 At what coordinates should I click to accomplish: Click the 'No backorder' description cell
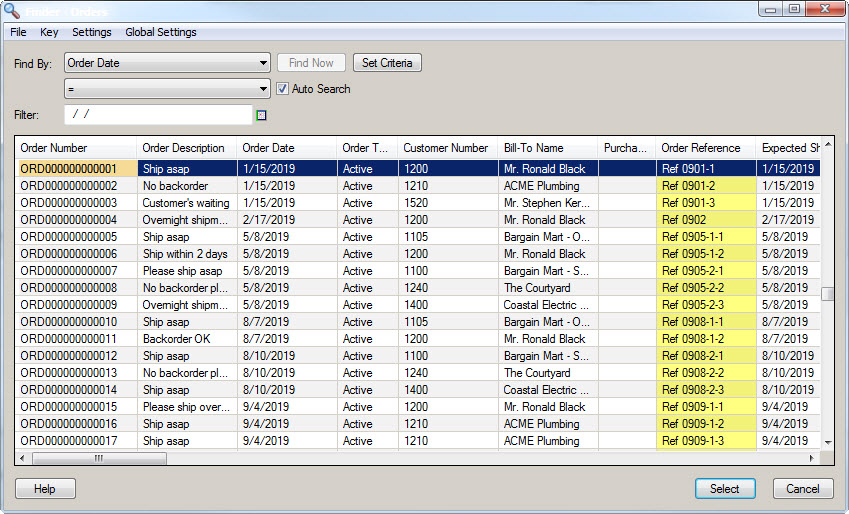pos(187,186)
